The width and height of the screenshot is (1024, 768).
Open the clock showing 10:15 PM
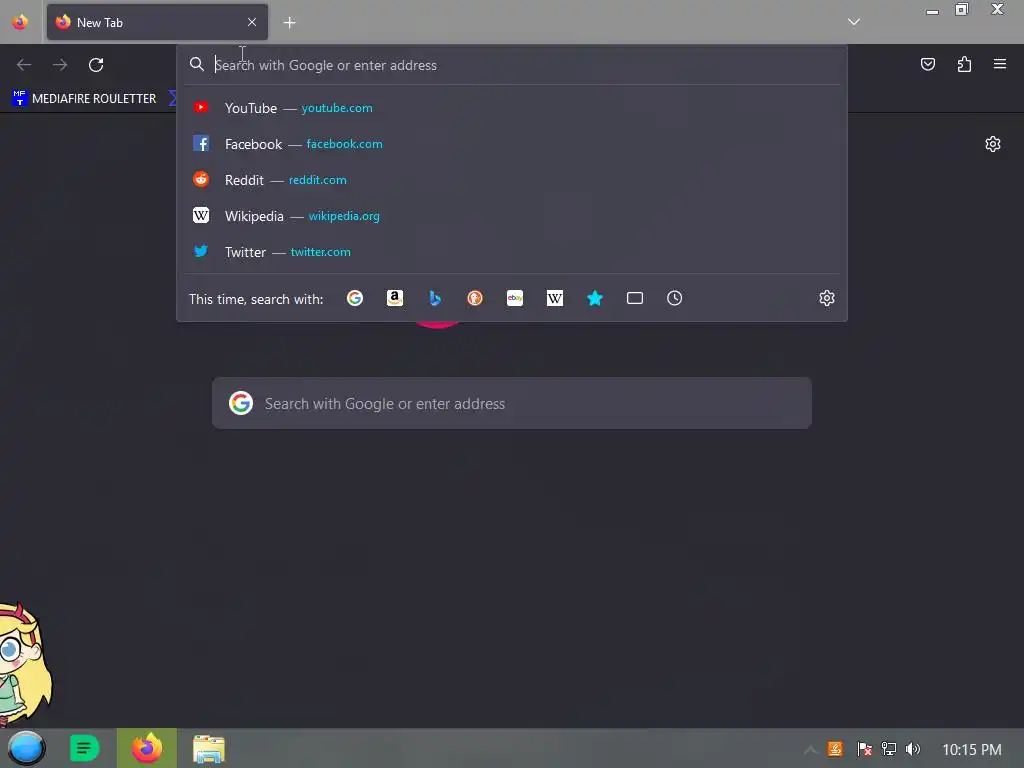tap(972, 750)
